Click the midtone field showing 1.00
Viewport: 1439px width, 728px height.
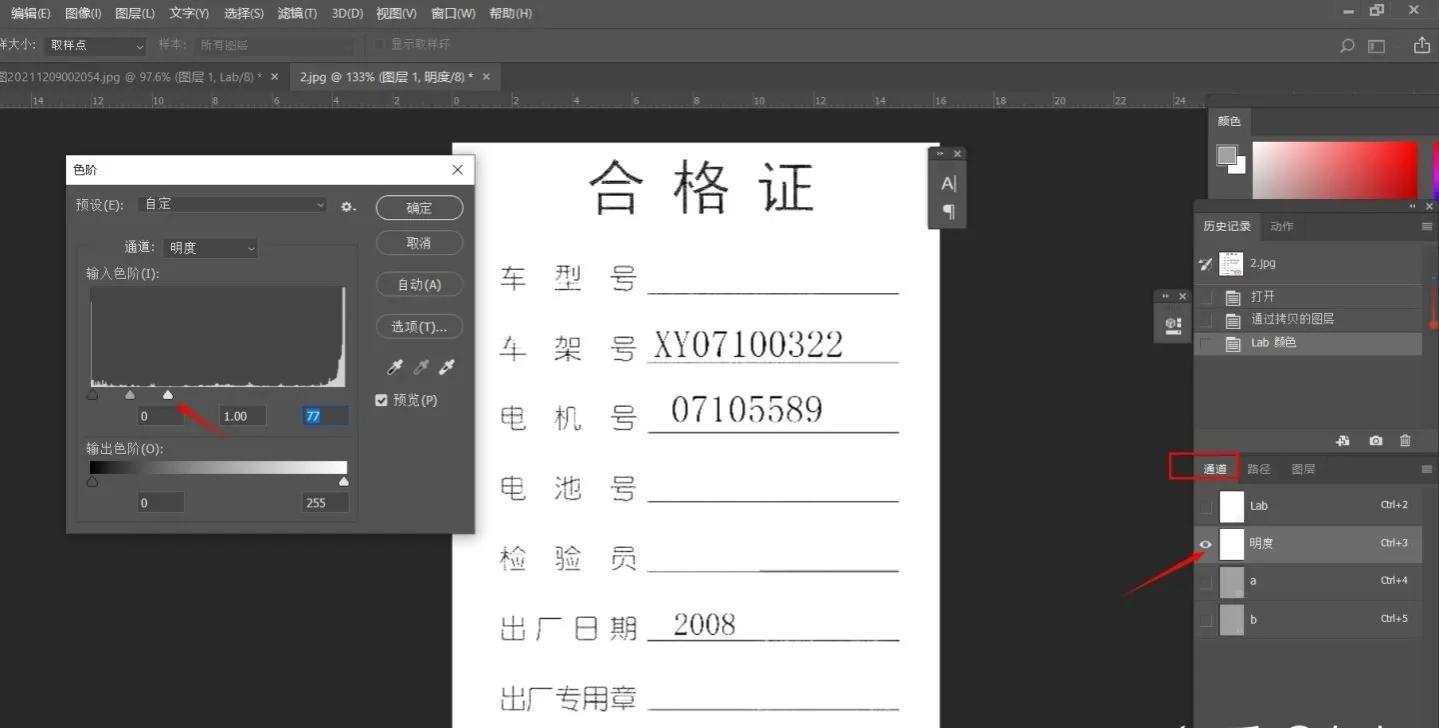[243, 416]
